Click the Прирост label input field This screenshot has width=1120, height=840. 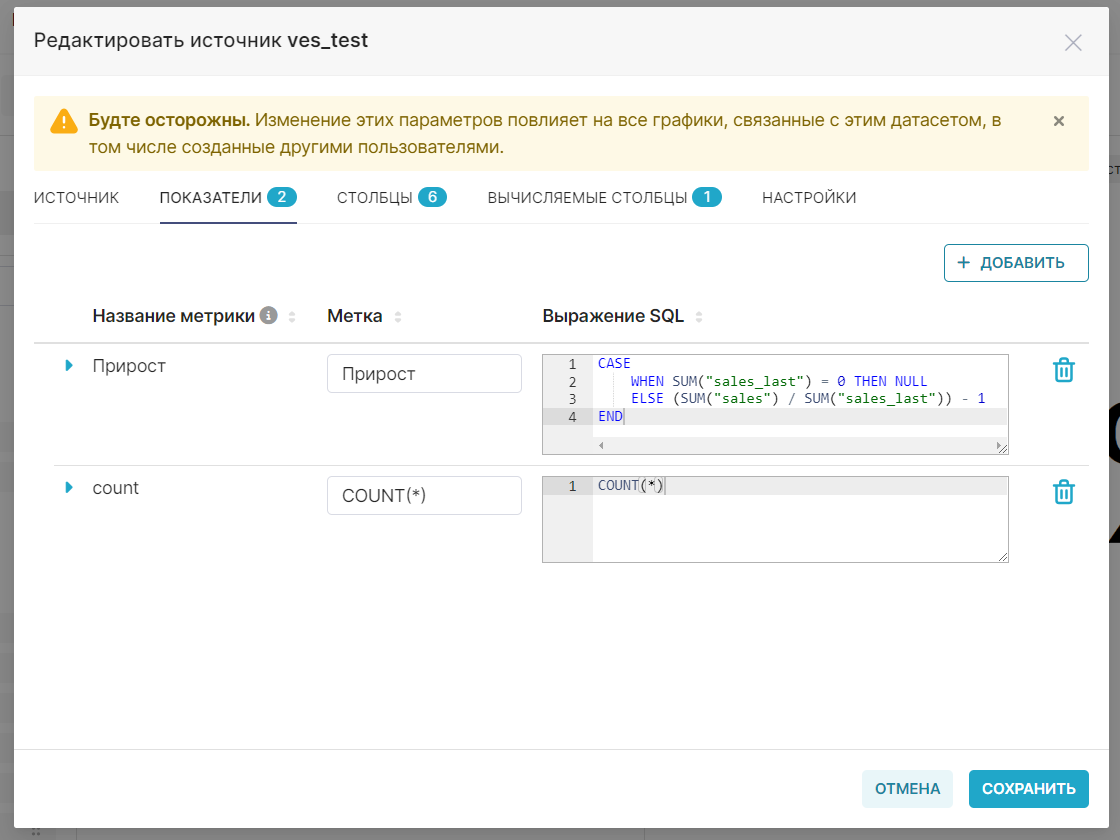point(424,374)
